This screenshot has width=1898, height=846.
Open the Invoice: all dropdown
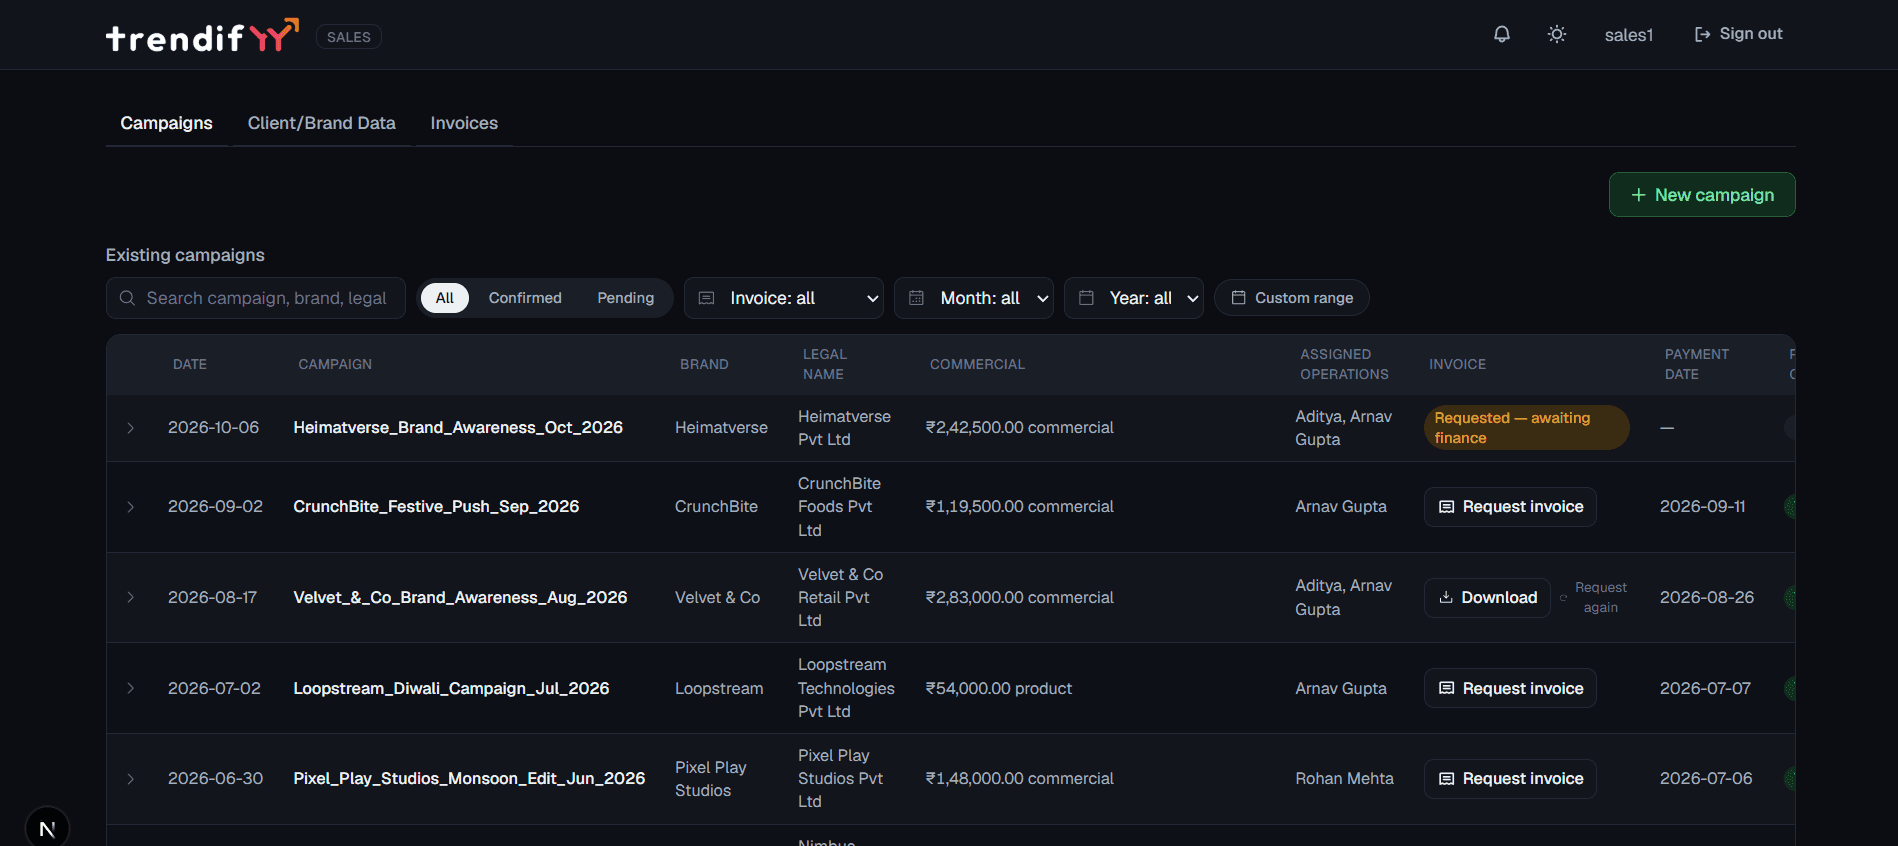(x=784, y=298)
